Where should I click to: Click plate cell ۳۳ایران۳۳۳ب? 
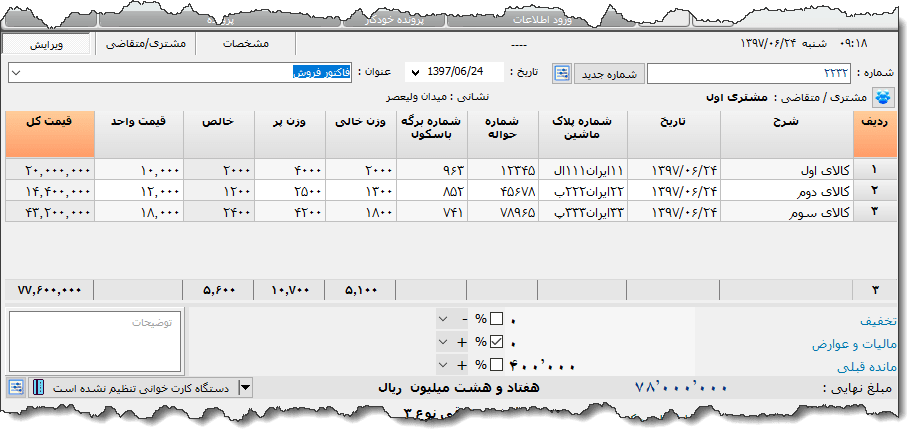583,211
